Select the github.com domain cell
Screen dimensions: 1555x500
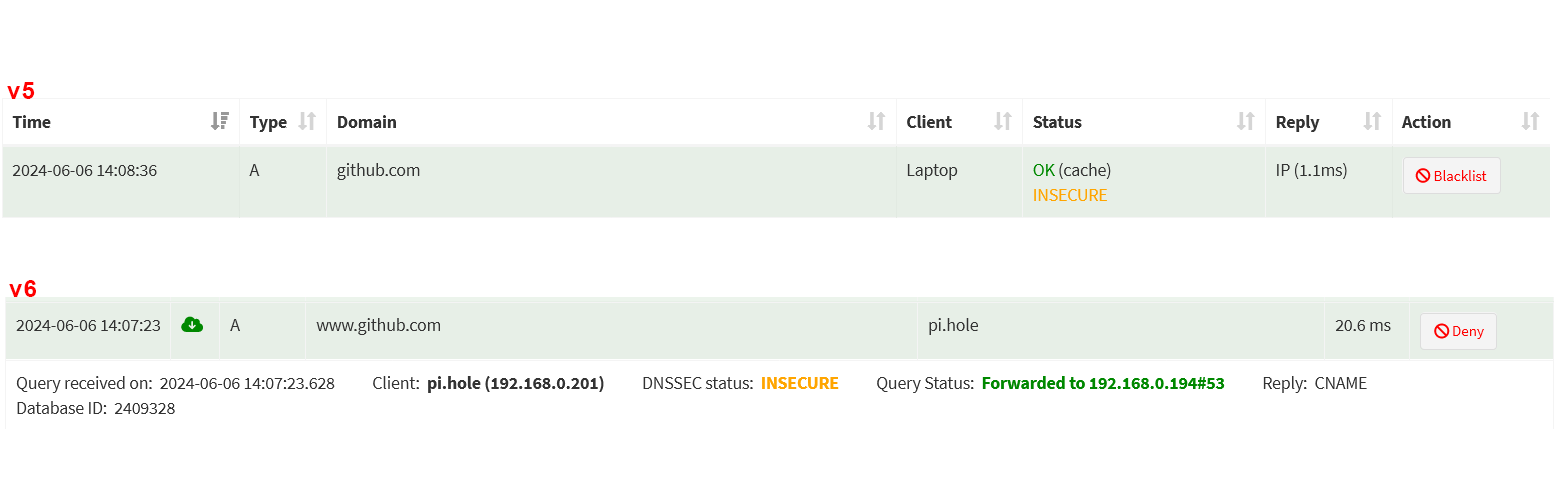click(x=378, y=170)
